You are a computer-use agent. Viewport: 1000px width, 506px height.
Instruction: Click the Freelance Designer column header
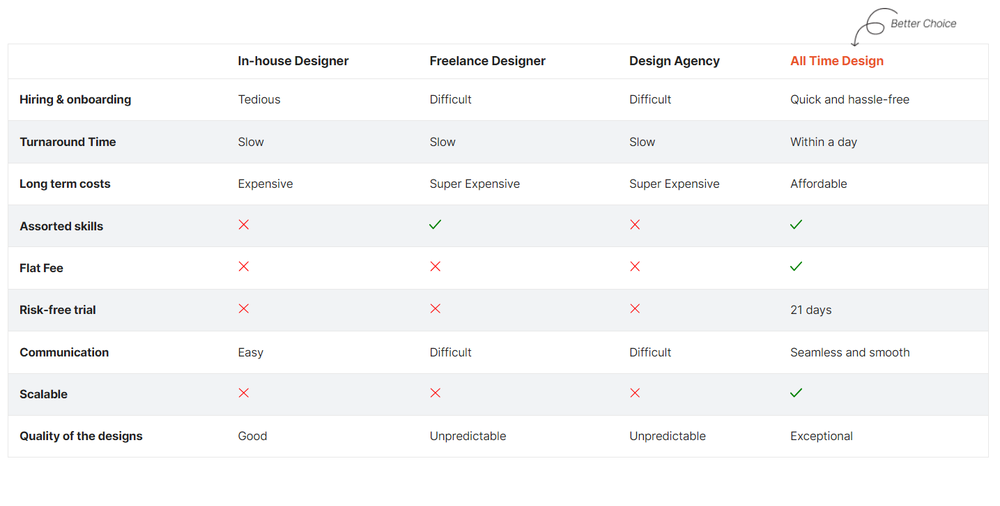pos(487,61)
